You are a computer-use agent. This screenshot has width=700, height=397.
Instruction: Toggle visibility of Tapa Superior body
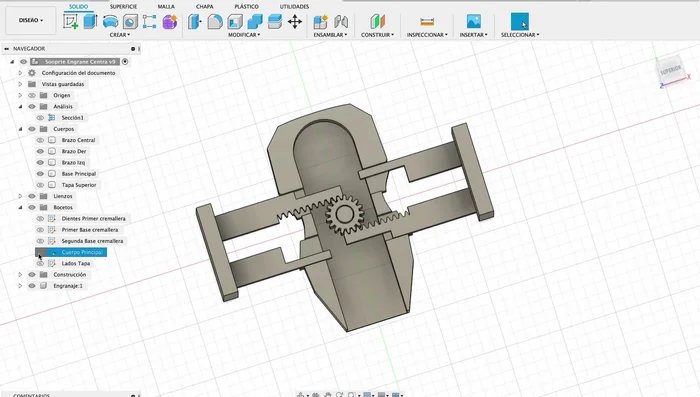(40, 185)
